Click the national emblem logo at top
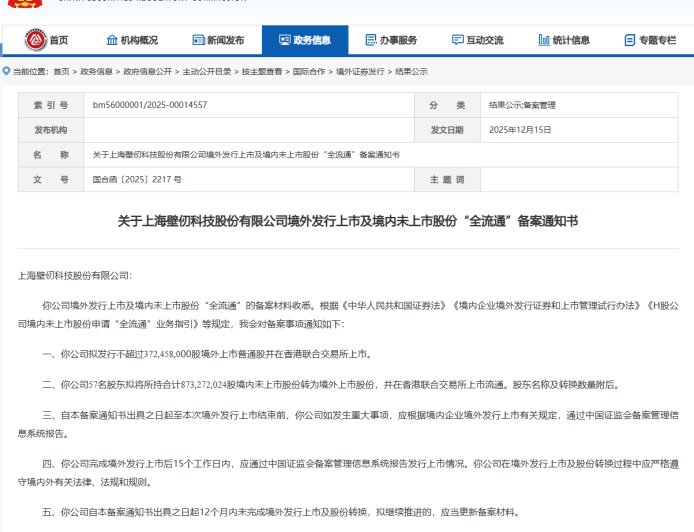Image resolution: width=694 pixels, height=532 pixels. (x=25, y=4)
